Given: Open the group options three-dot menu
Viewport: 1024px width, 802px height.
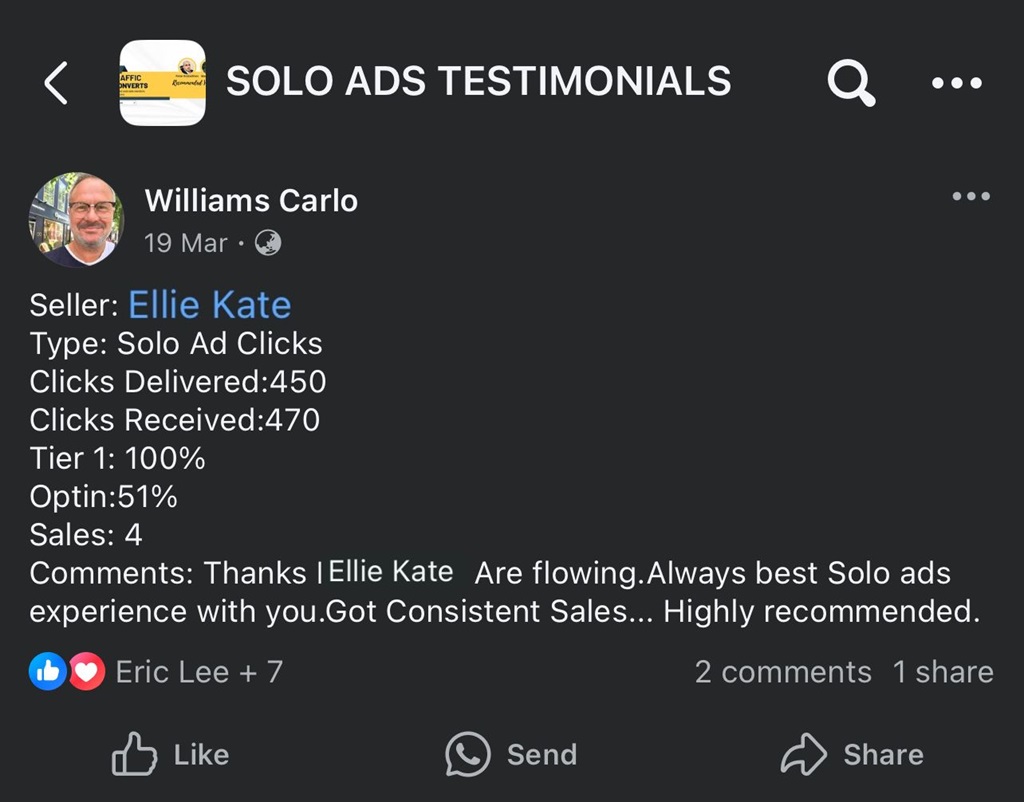Looking at the screenshot, I should [957, 83].
